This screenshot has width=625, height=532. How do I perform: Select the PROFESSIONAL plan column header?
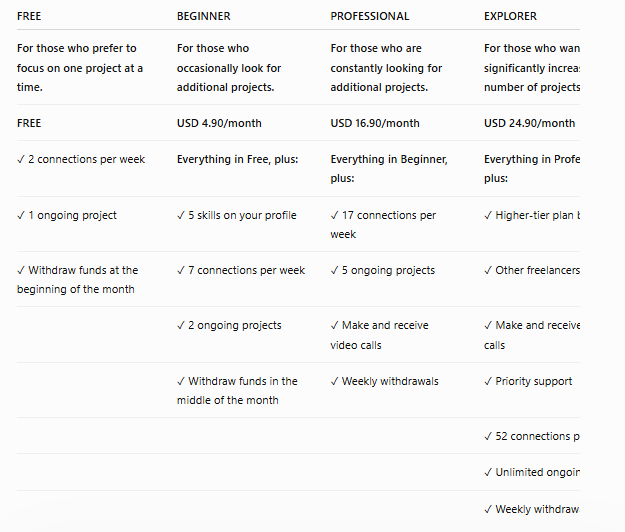[x=369, y=16]
